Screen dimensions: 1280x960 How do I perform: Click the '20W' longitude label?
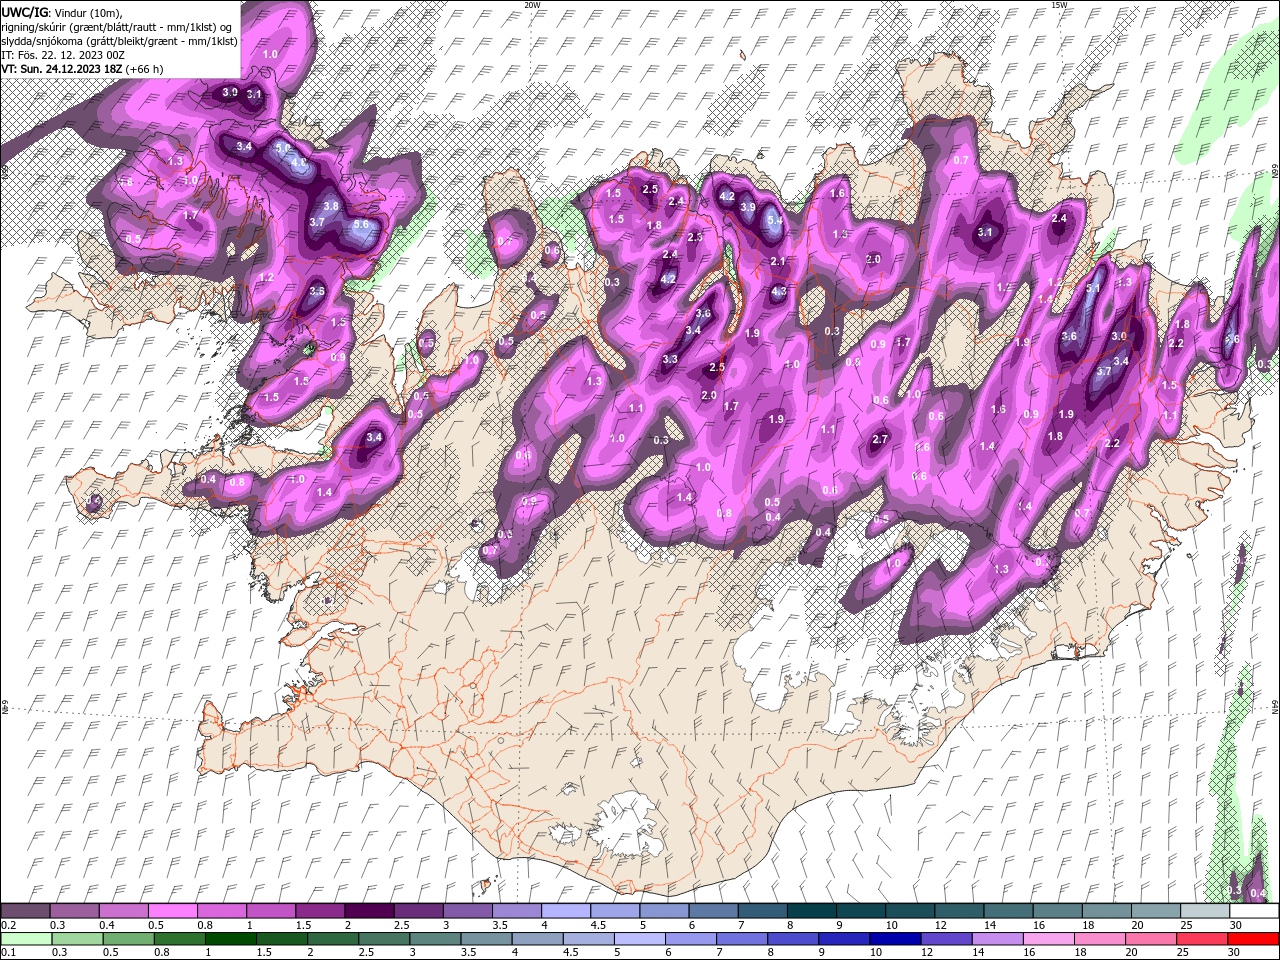tap(532, 5)
